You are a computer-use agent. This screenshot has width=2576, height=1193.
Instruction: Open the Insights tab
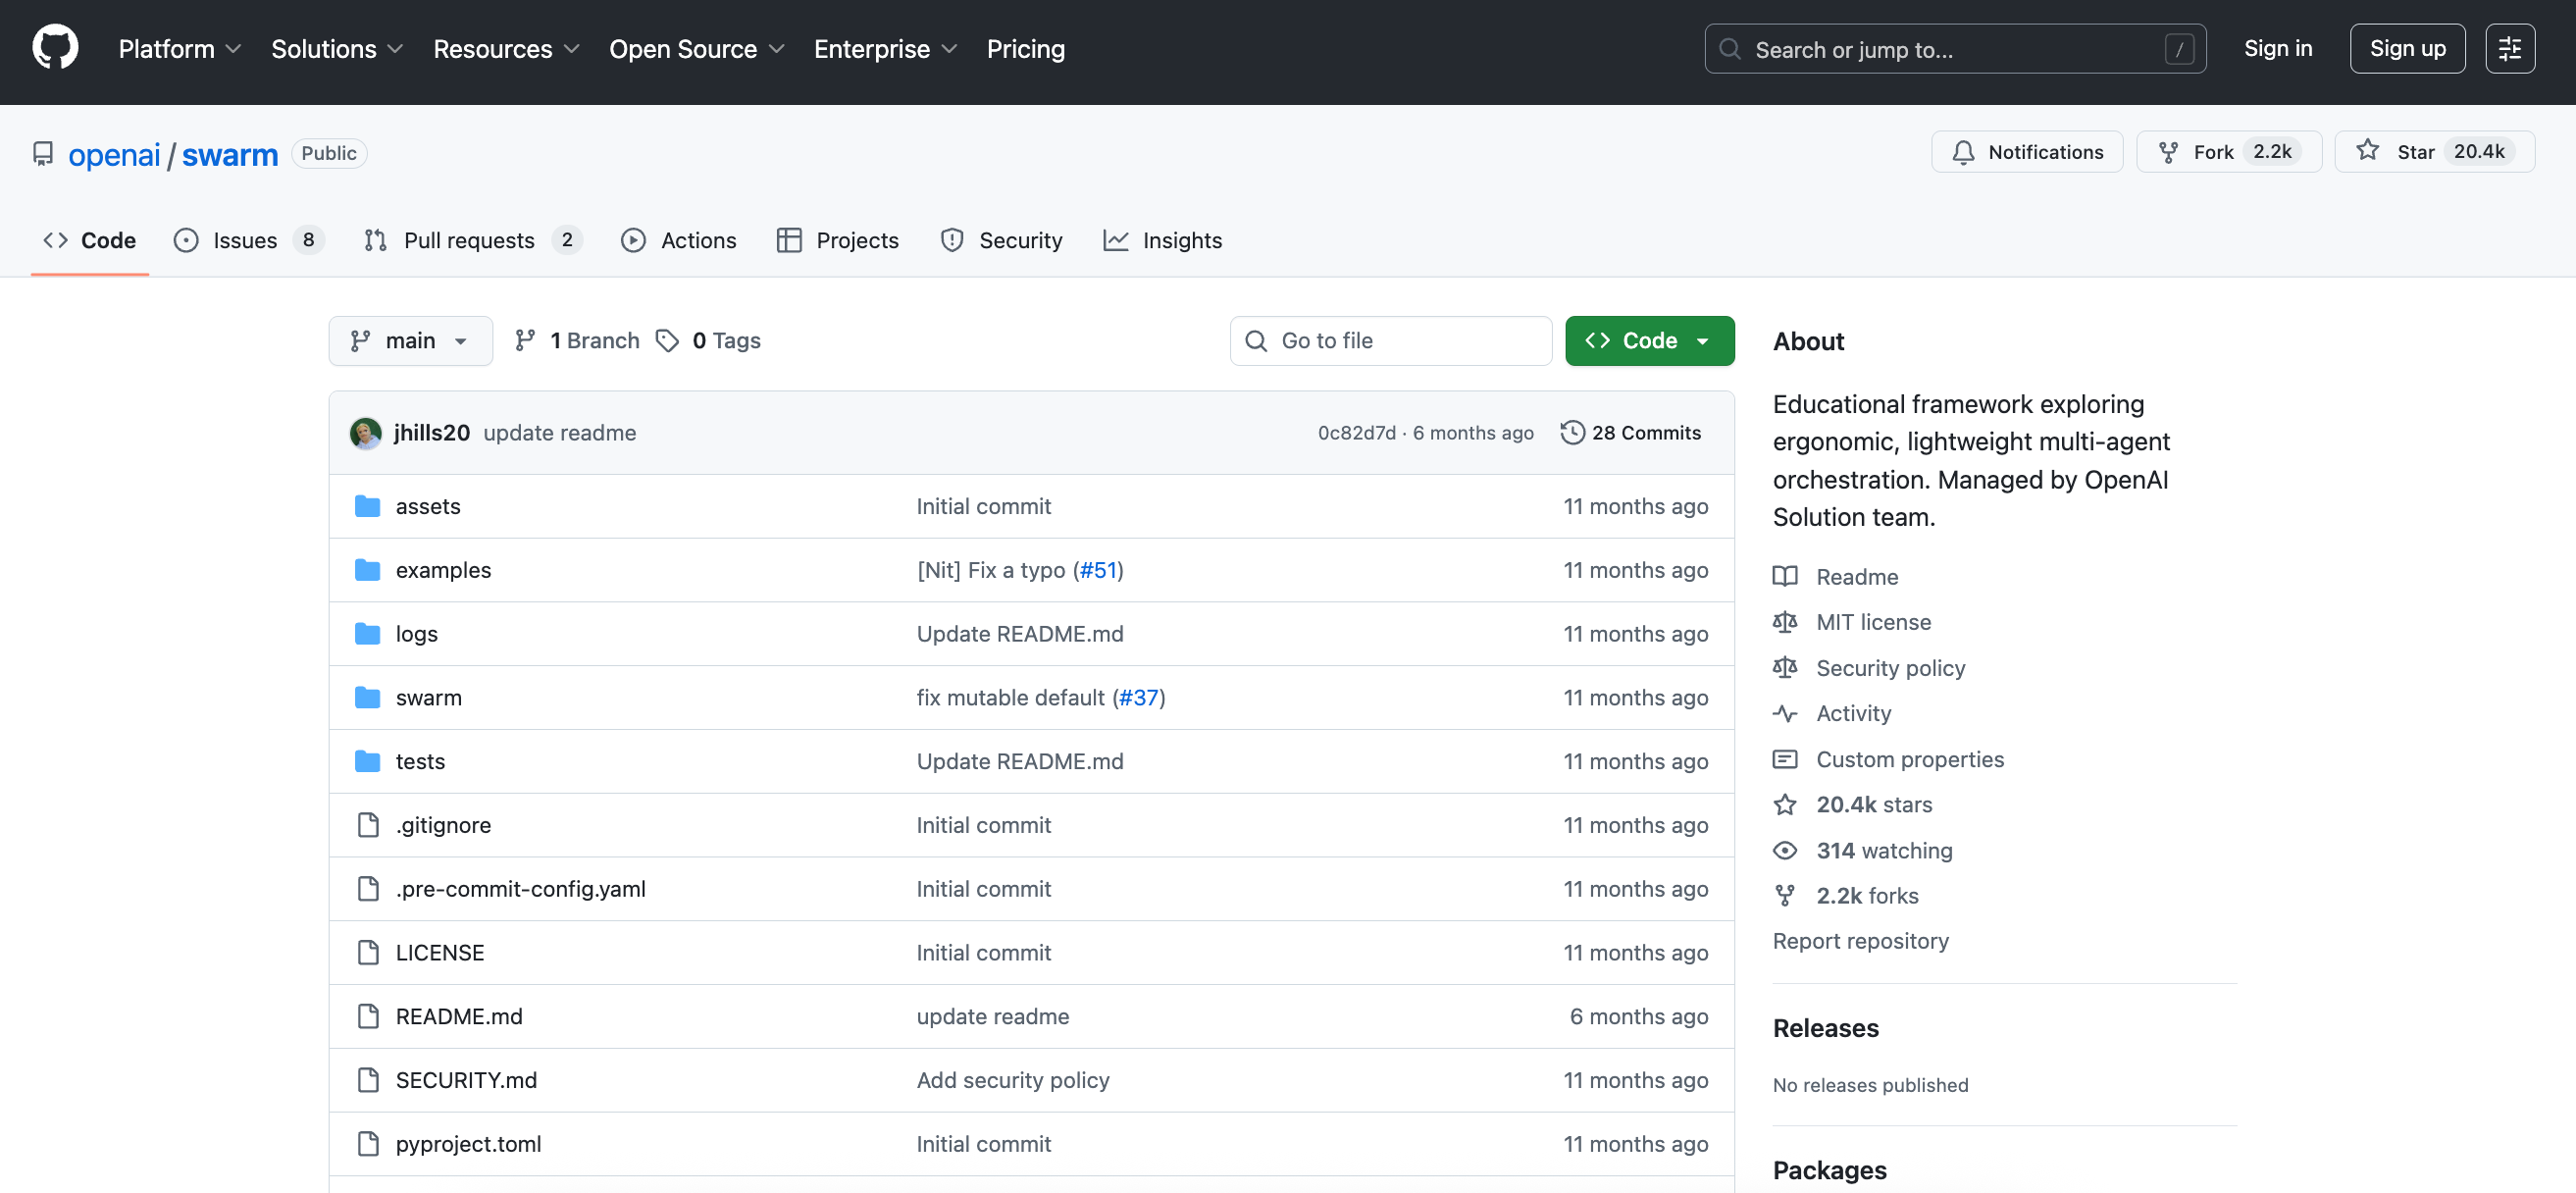1163,240
